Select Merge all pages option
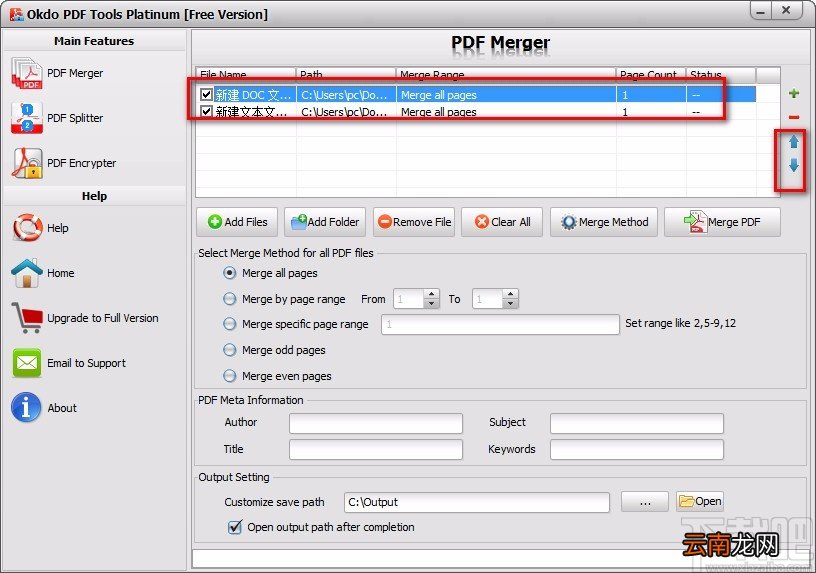 point(230,273)
